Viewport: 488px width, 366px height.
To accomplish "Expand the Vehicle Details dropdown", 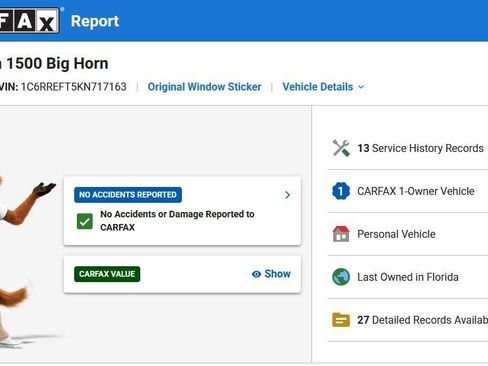I will point(323,87).
